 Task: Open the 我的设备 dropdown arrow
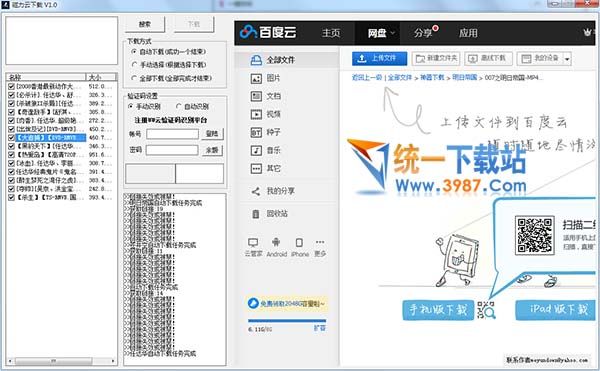pos(567,59)
